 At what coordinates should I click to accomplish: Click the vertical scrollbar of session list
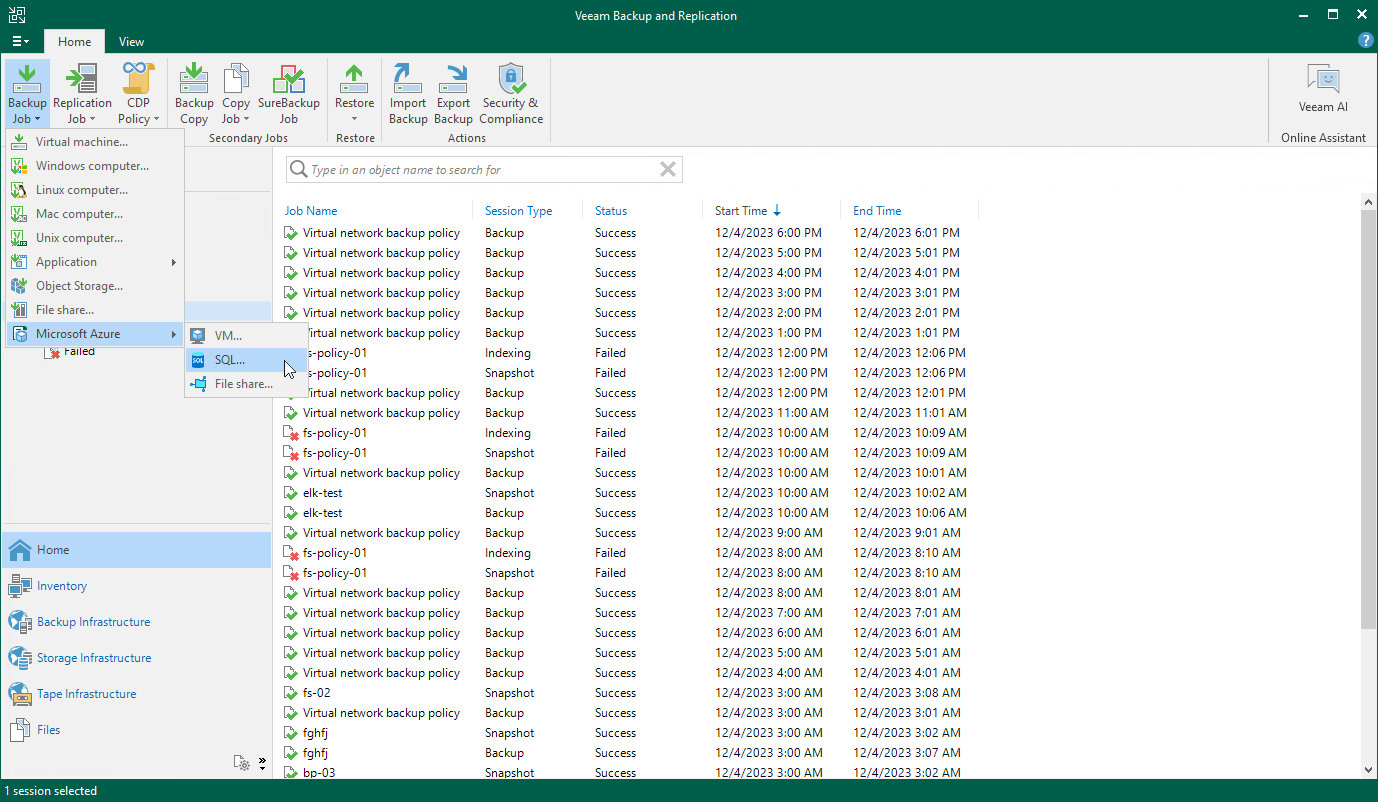(x=1369, y=420)
